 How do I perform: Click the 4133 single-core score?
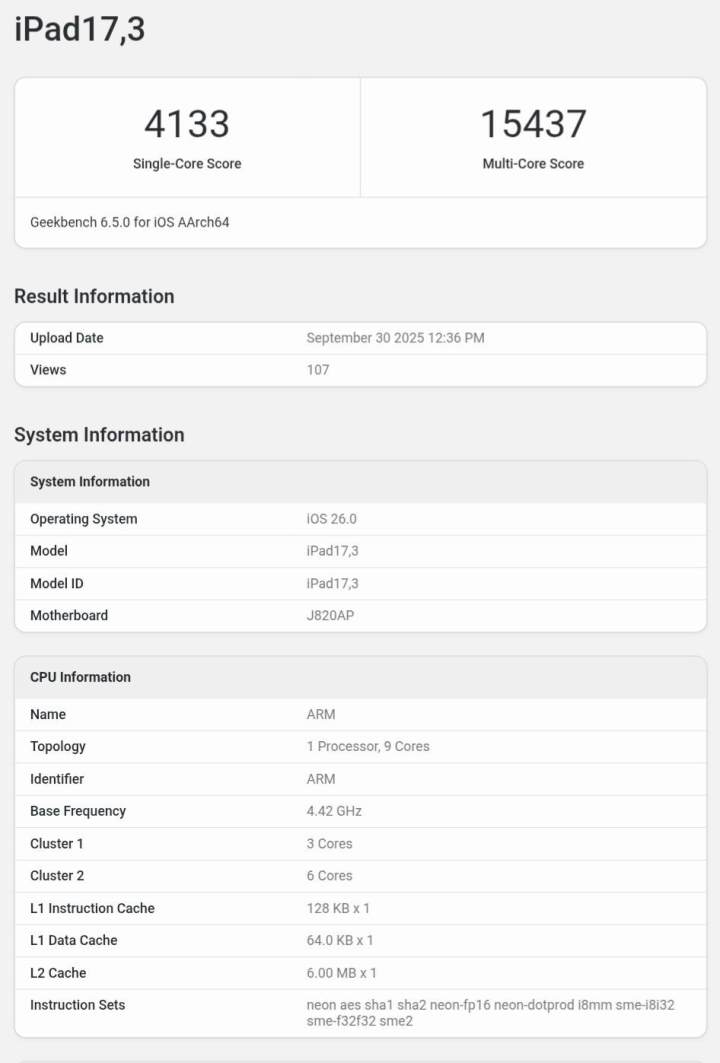187,124
